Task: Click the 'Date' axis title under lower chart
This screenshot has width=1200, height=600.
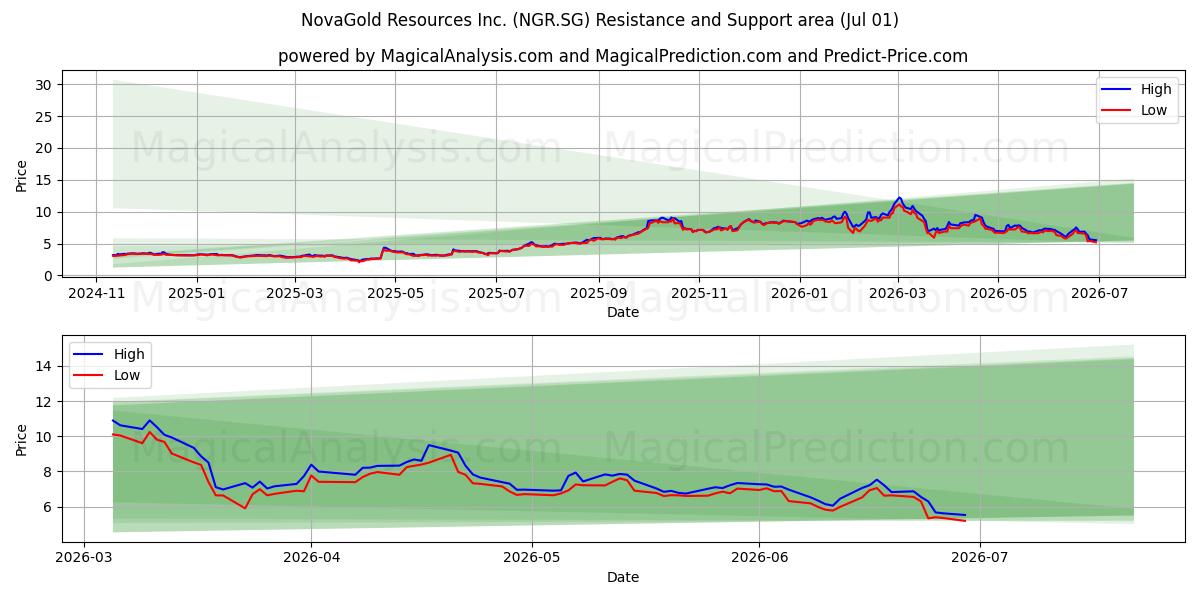Action: 623,577
